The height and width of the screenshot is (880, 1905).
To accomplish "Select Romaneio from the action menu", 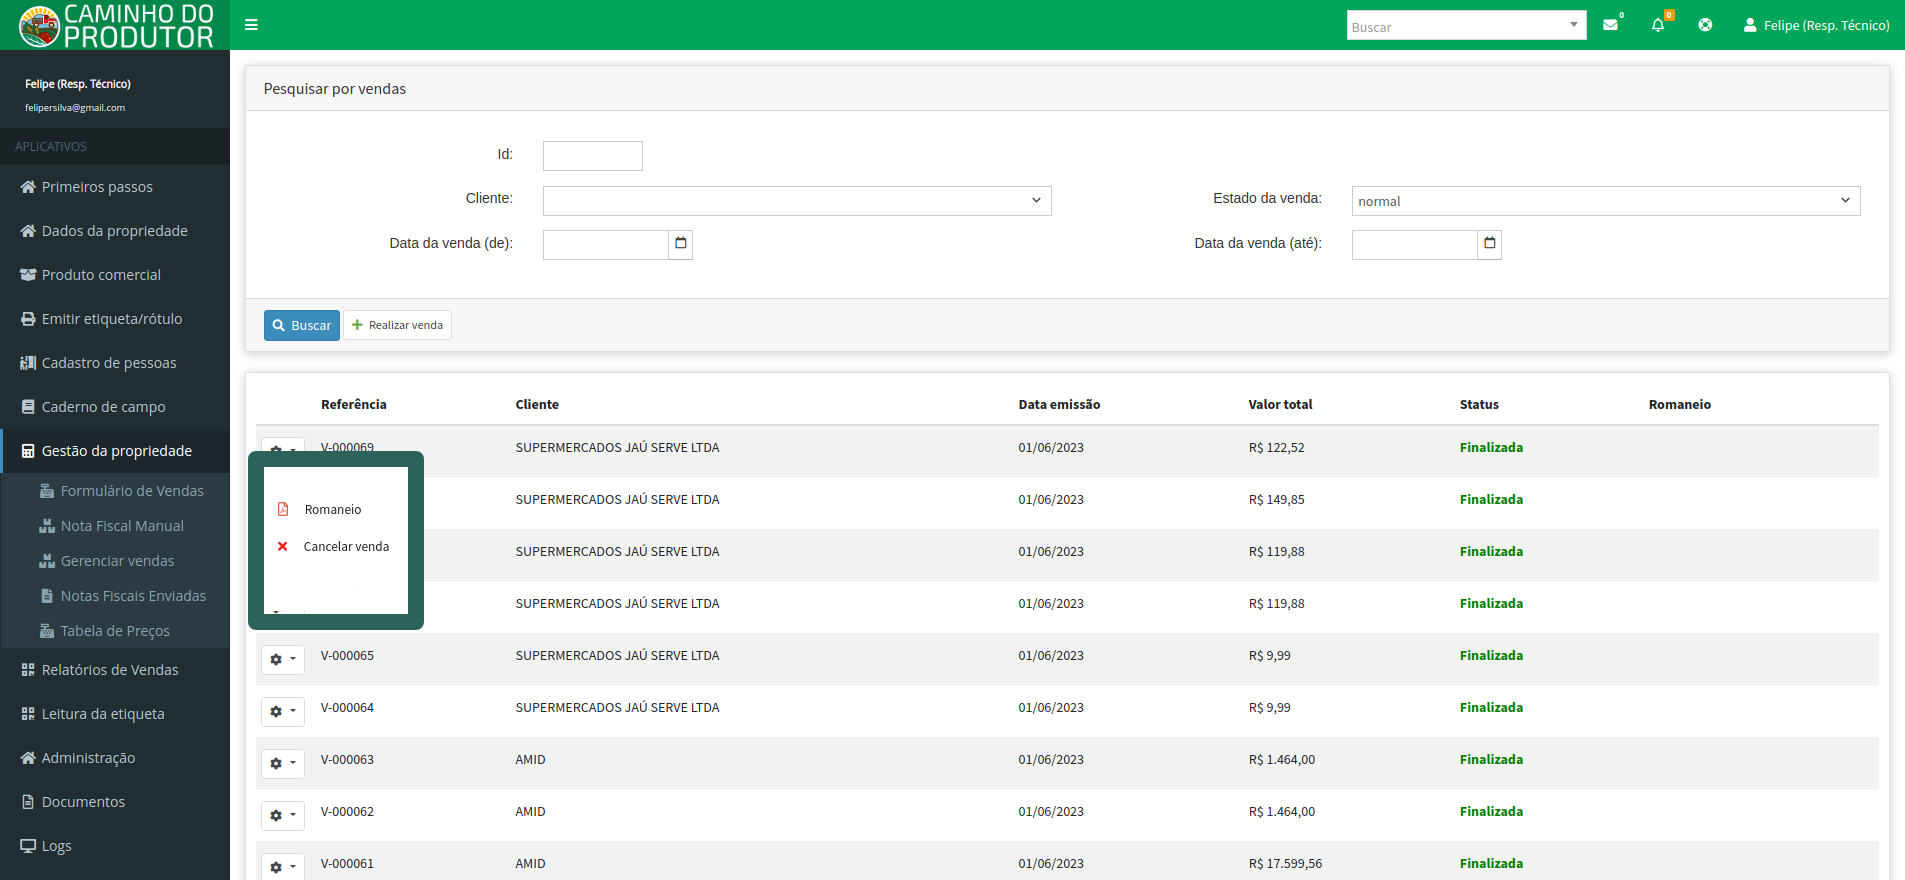I will (x=333, y=510).
